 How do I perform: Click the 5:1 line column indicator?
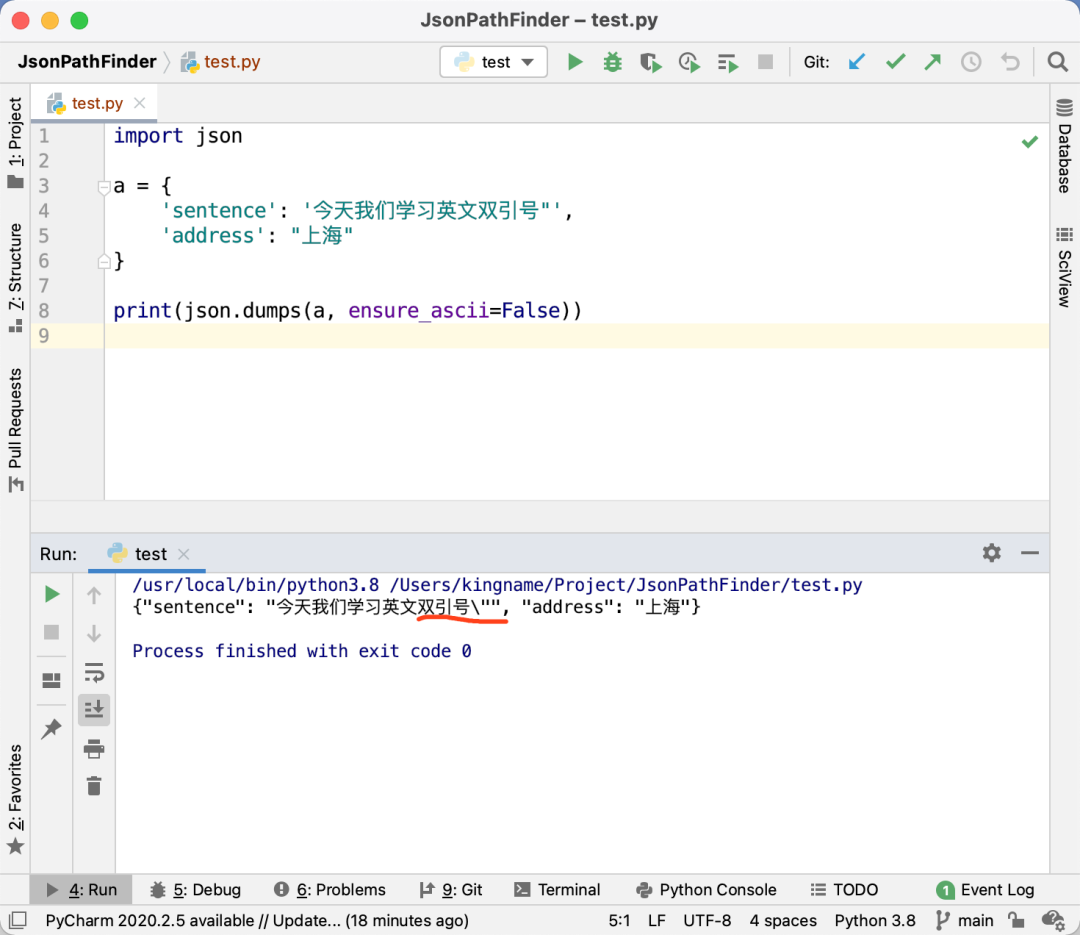click(x=619, y=921)
